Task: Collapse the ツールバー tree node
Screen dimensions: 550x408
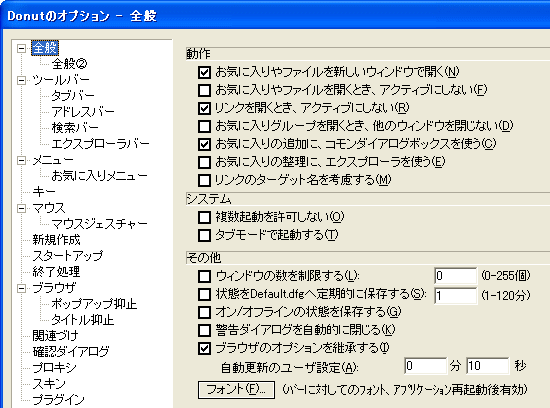Action: [21, 81]
